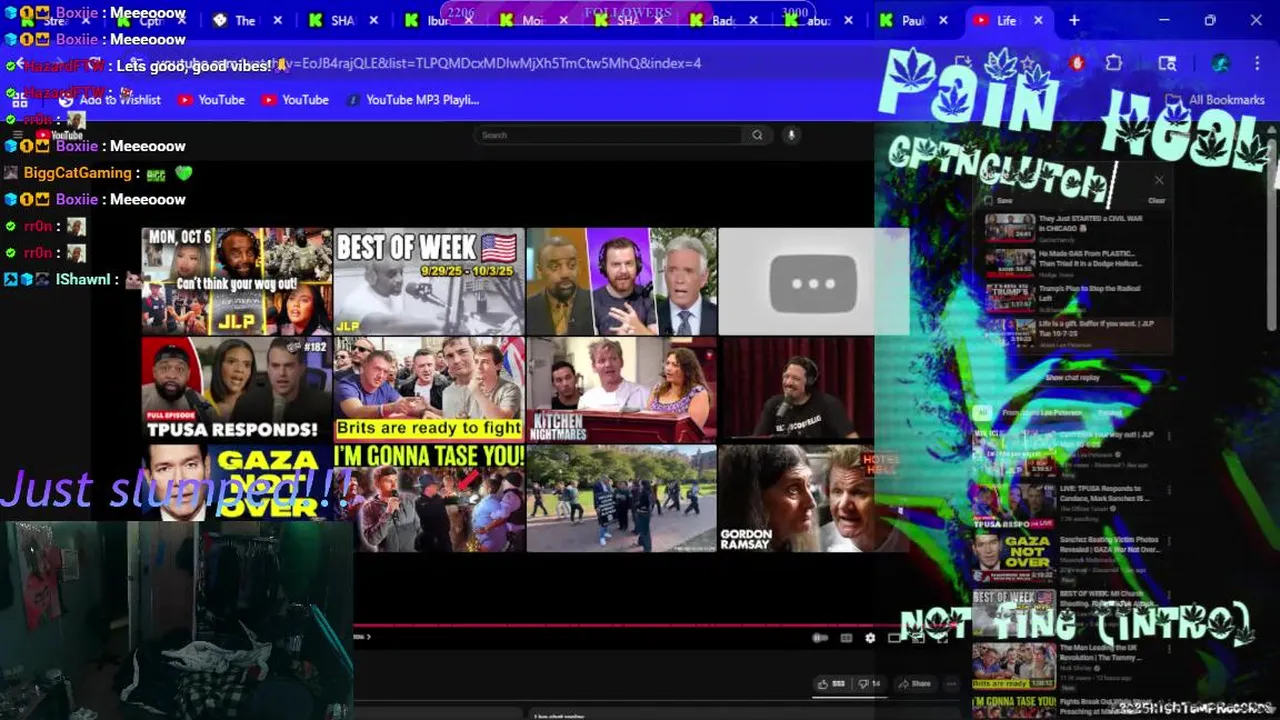Select the 'Related' filter chip

(x=1110, y=412)
